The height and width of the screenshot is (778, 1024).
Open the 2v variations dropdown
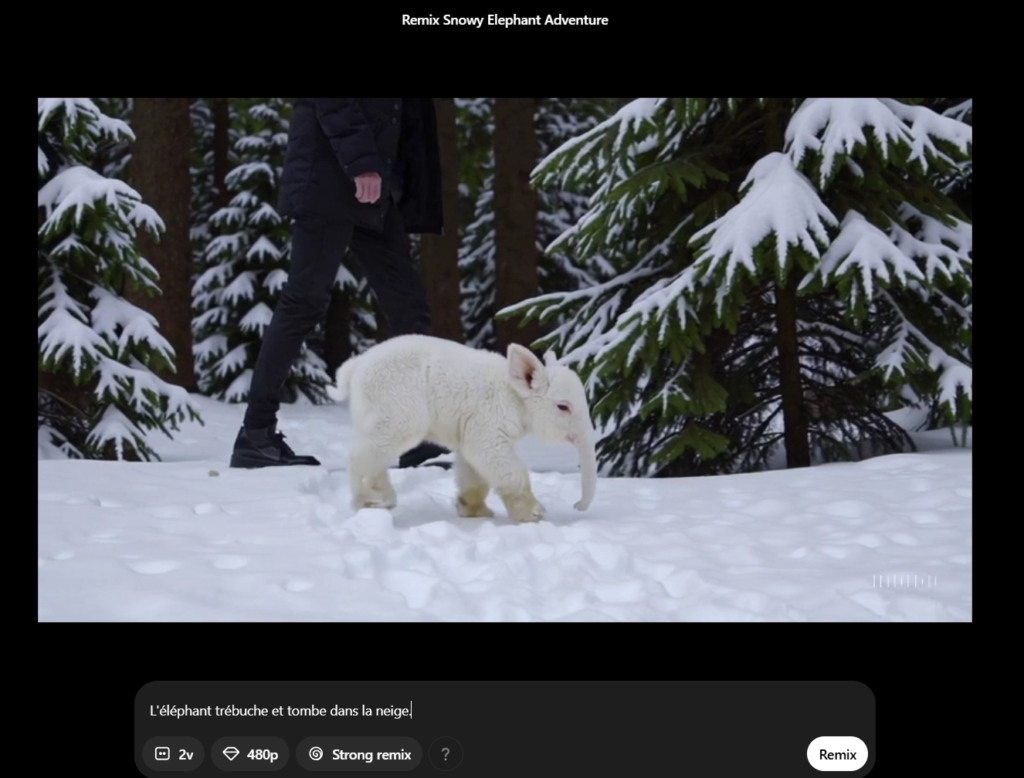pyautogui.click(x=173, y=754)
